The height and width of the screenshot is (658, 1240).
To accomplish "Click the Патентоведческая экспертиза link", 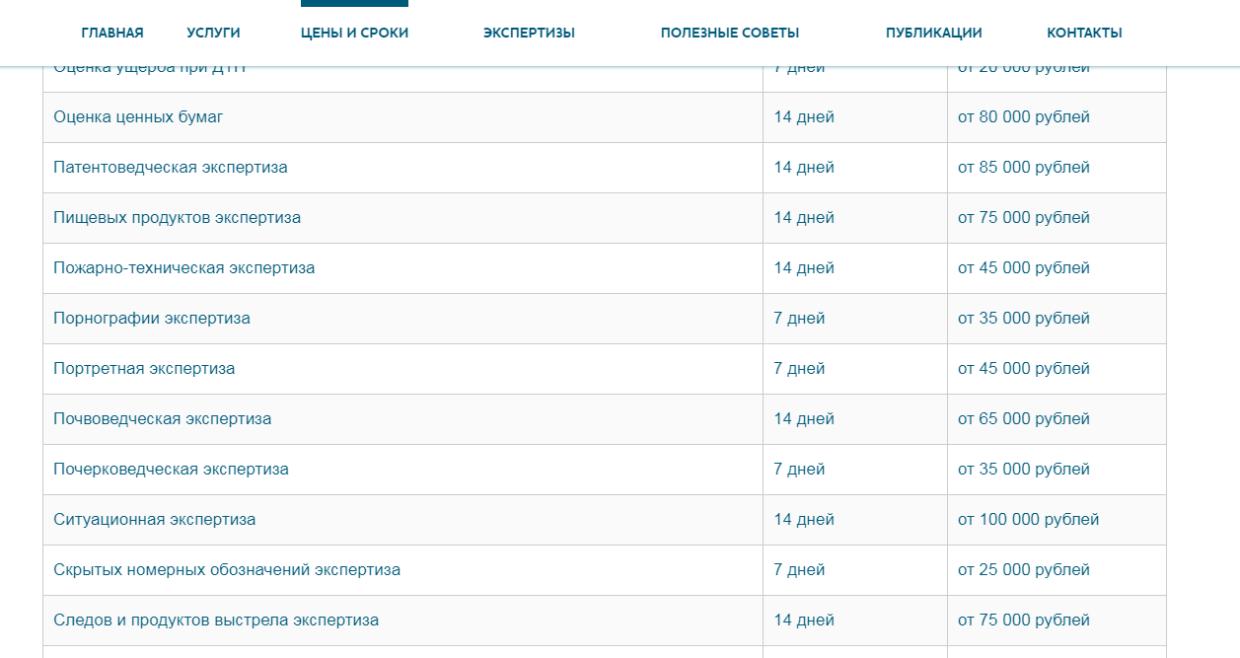I will pyautogui.click(x=170, y=167).
